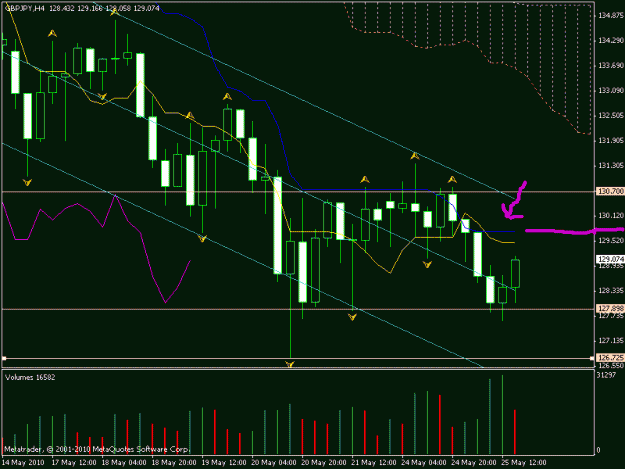The height and width of the screenshot is (469, 625).
Task: Click the 25 May 12:00 time label
Action: [523, 463]
